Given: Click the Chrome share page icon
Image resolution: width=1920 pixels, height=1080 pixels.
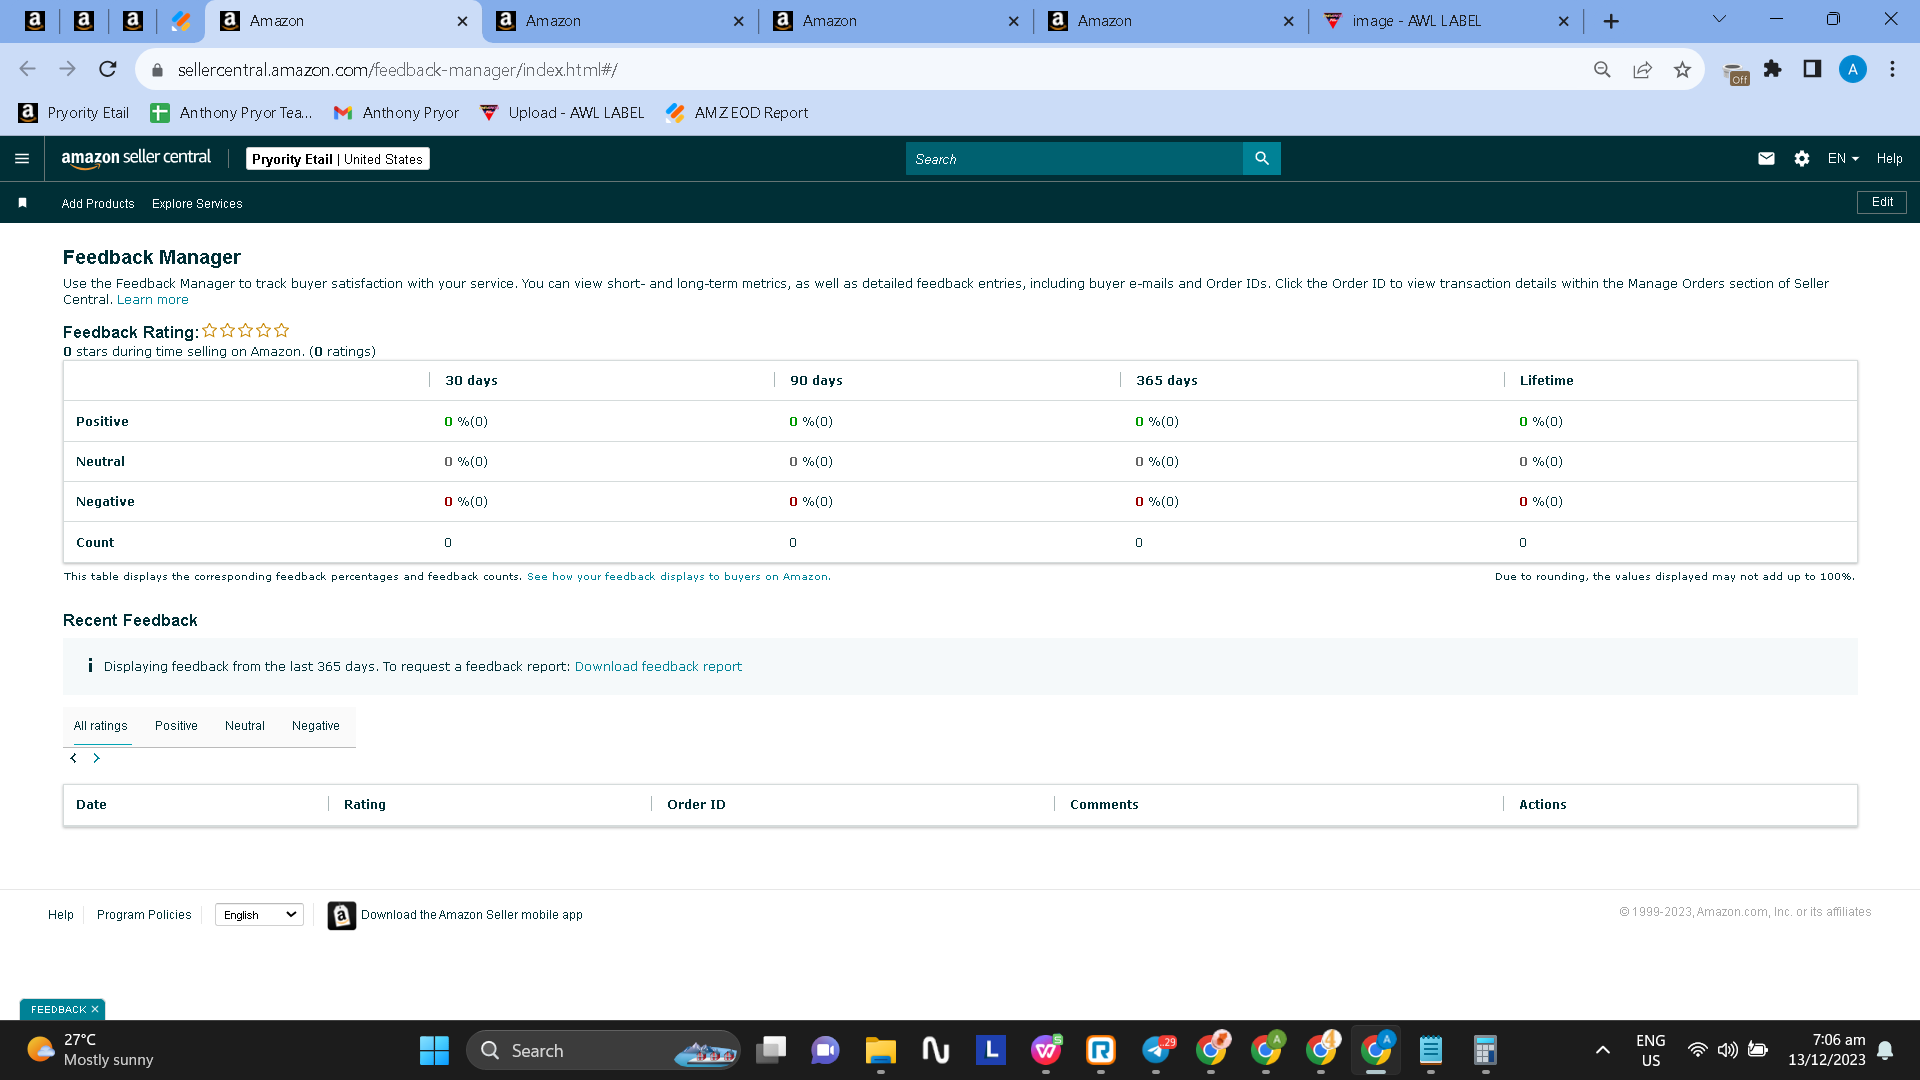Looking at the screenshot, I should pos(1642,69).
